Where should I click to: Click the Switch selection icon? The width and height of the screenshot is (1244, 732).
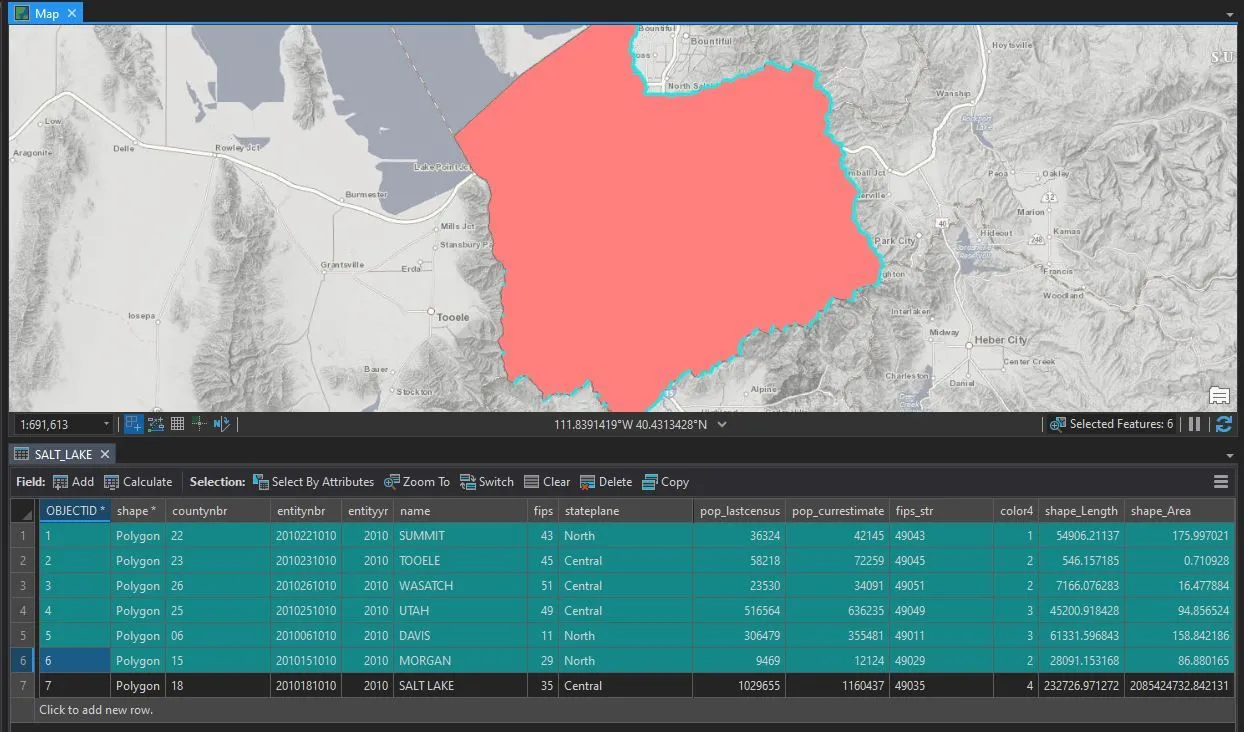[x=487, y=481]
